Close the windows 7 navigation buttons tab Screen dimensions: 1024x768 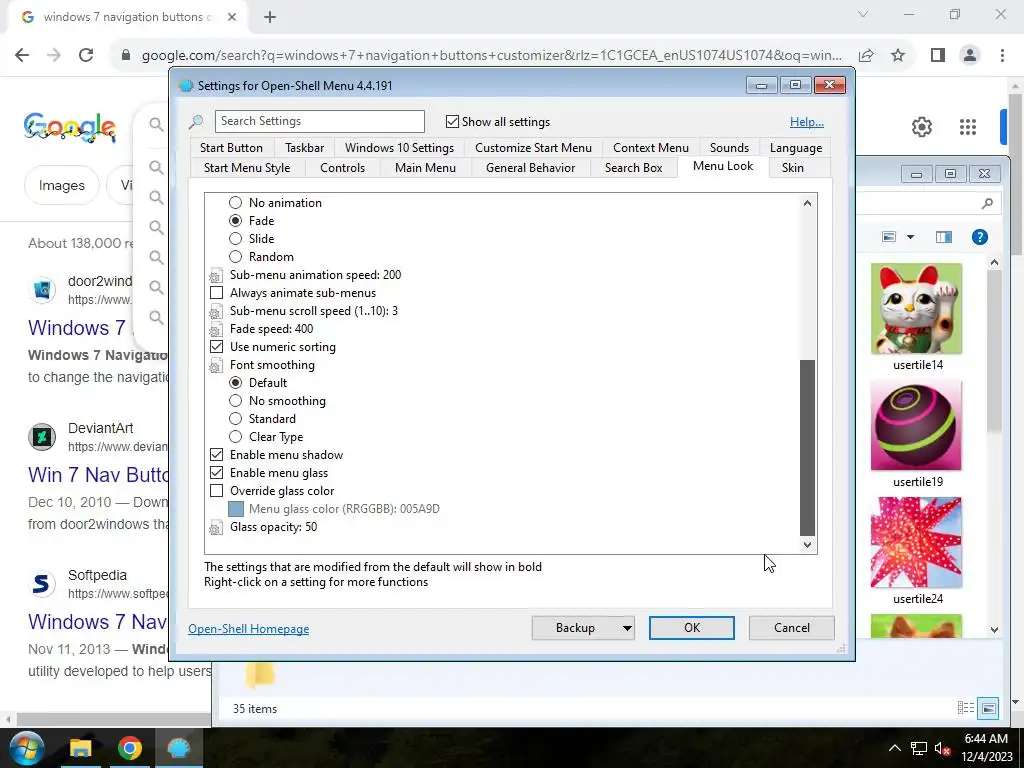click(232, 17)
